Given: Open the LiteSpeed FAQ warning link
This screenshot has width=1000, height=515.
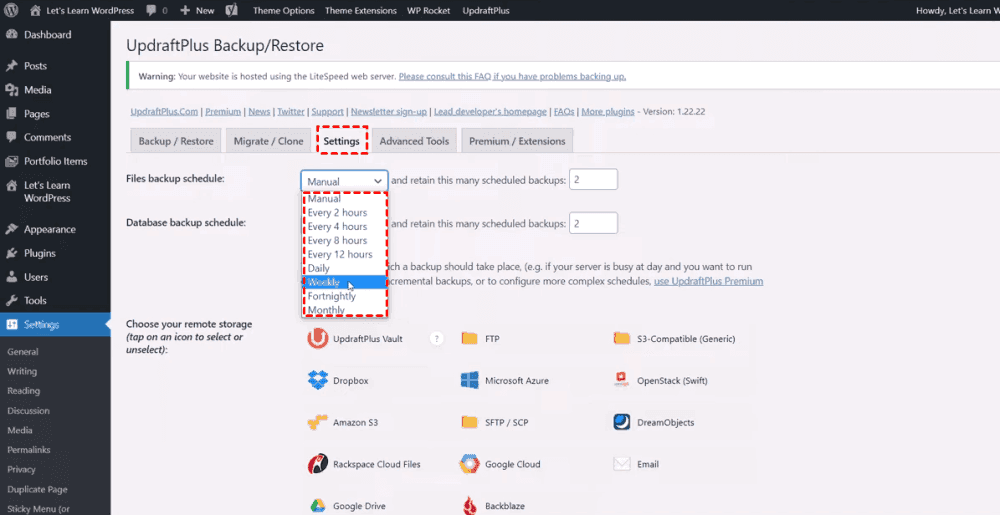Looking at the screenshot, I should [x=512, y=76].
